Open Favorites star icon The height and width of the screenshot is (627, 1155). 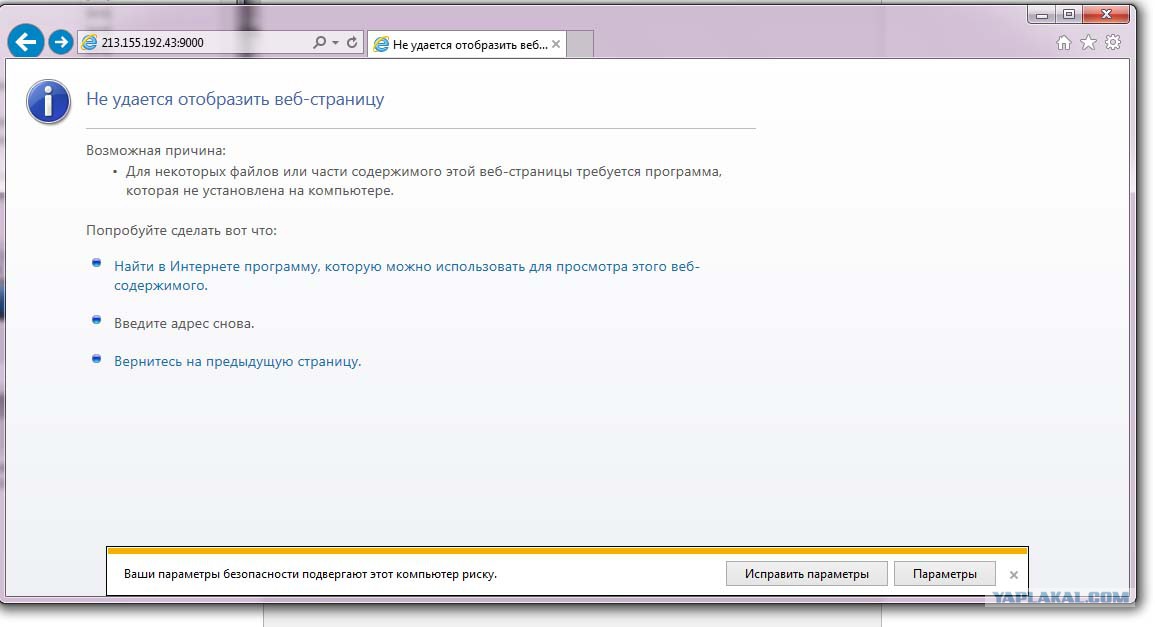1088,43
